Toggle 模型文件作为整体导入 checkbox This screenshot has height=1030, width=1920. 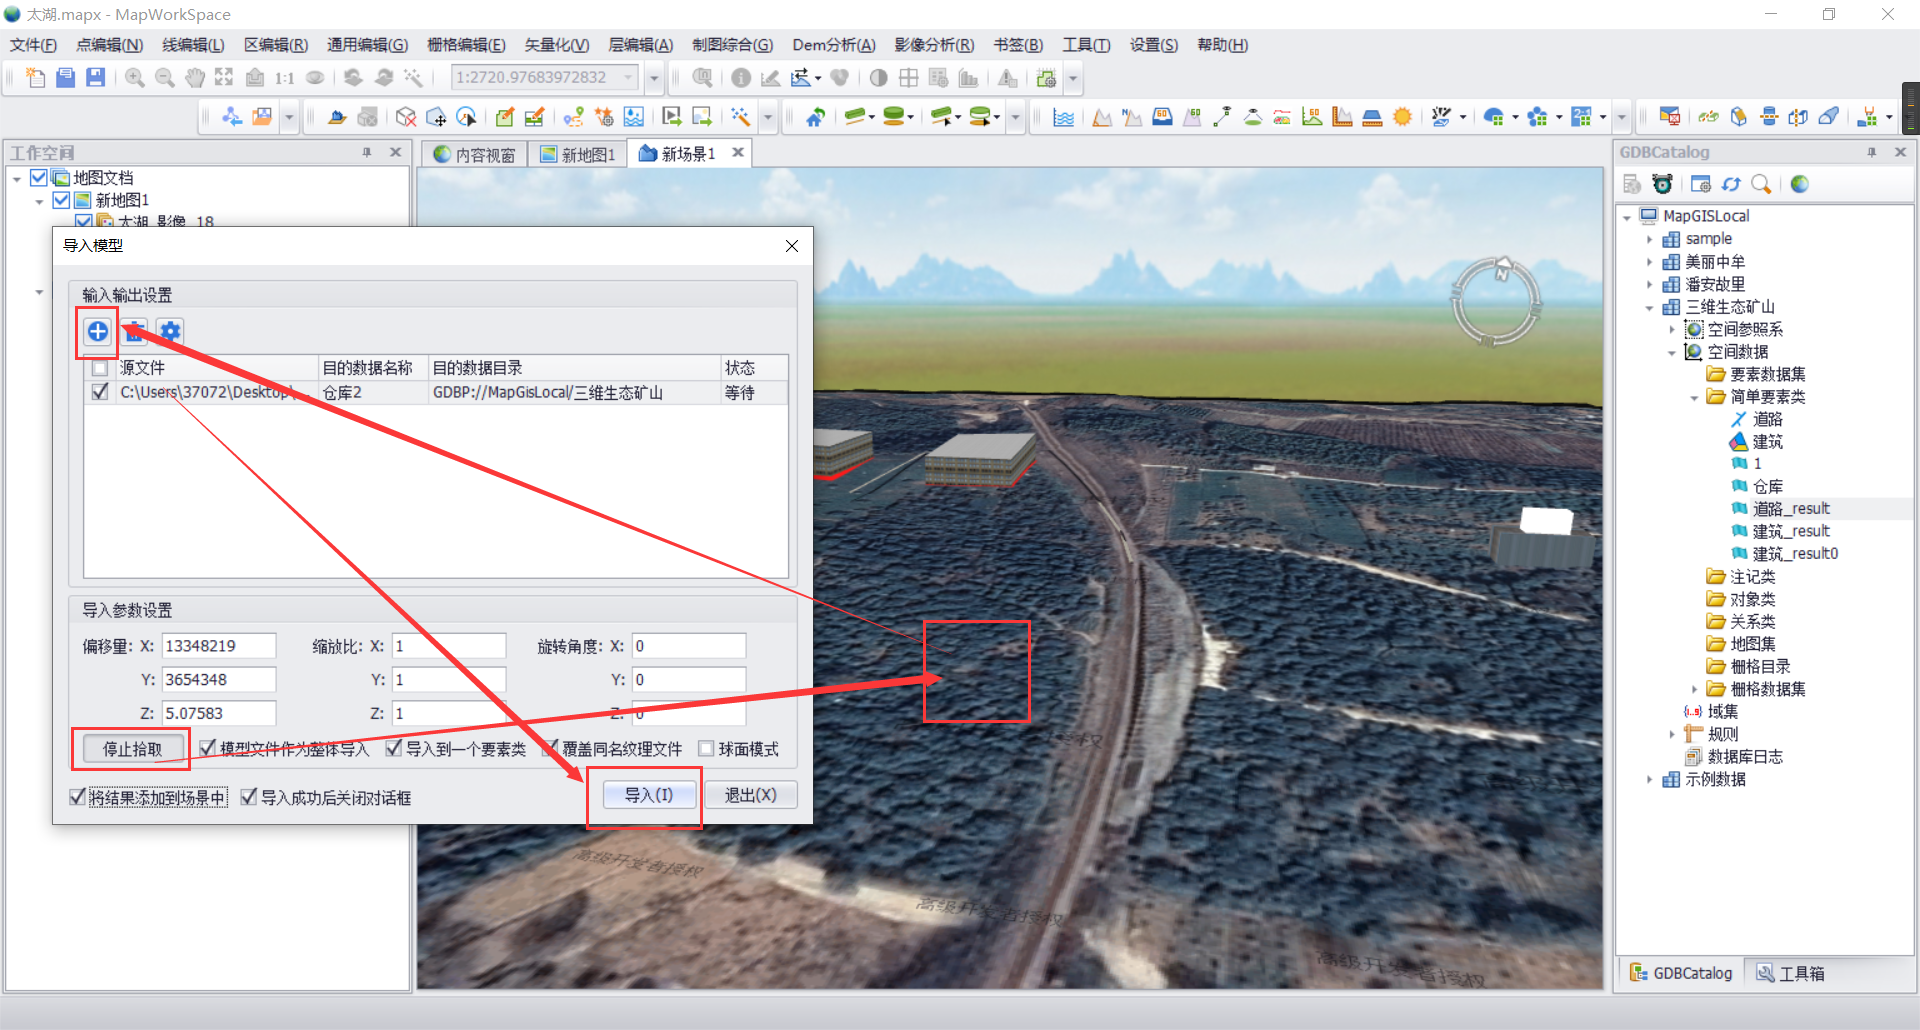[x=207, y=748]
